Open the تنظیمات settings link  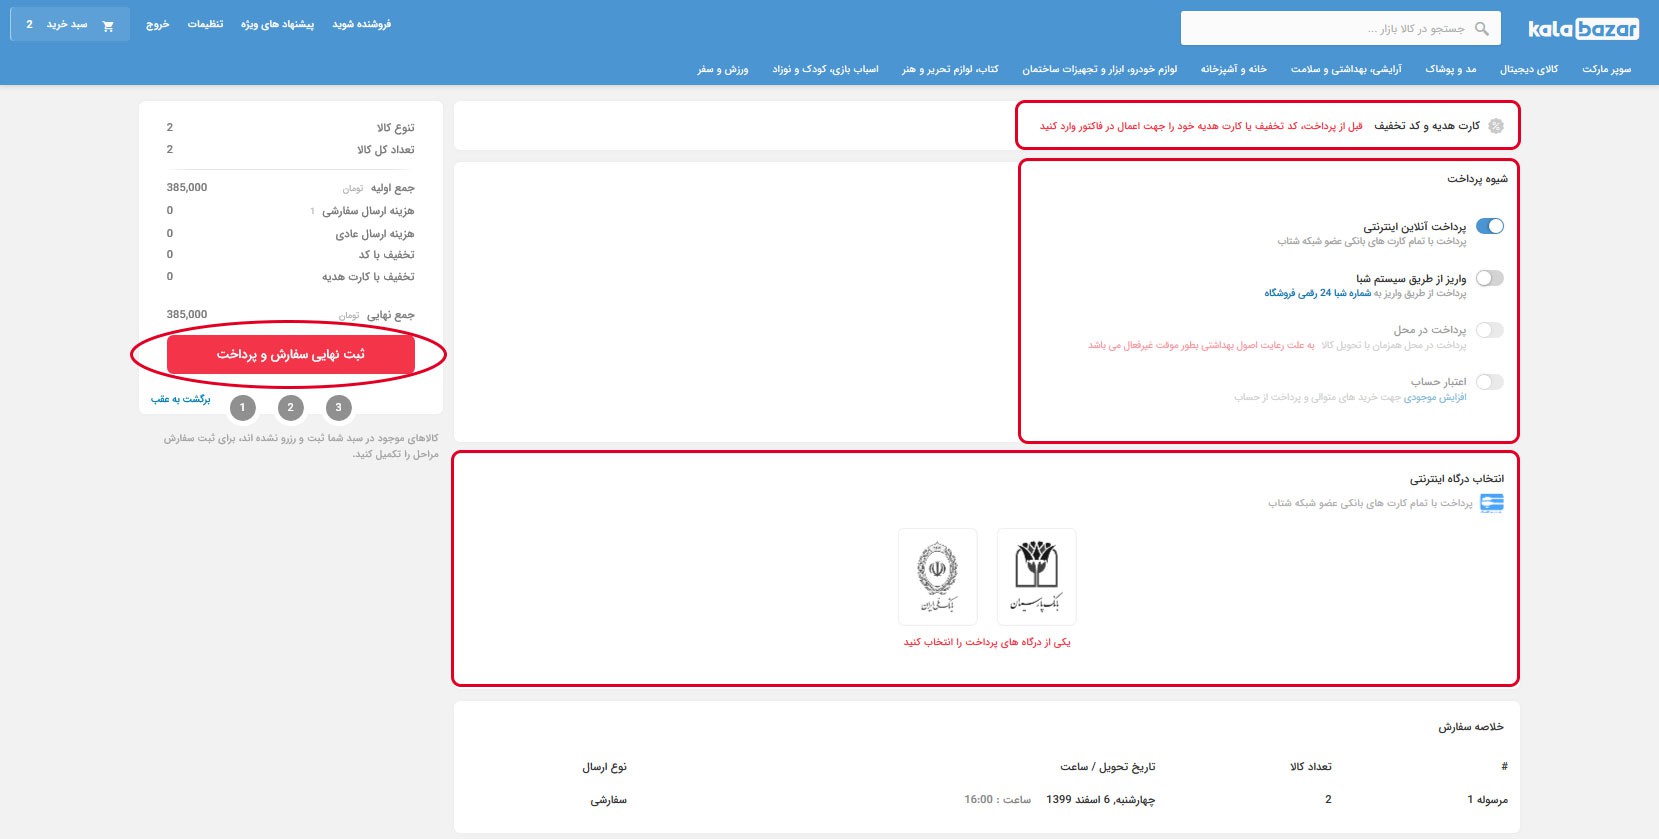(x=206, y=24)
